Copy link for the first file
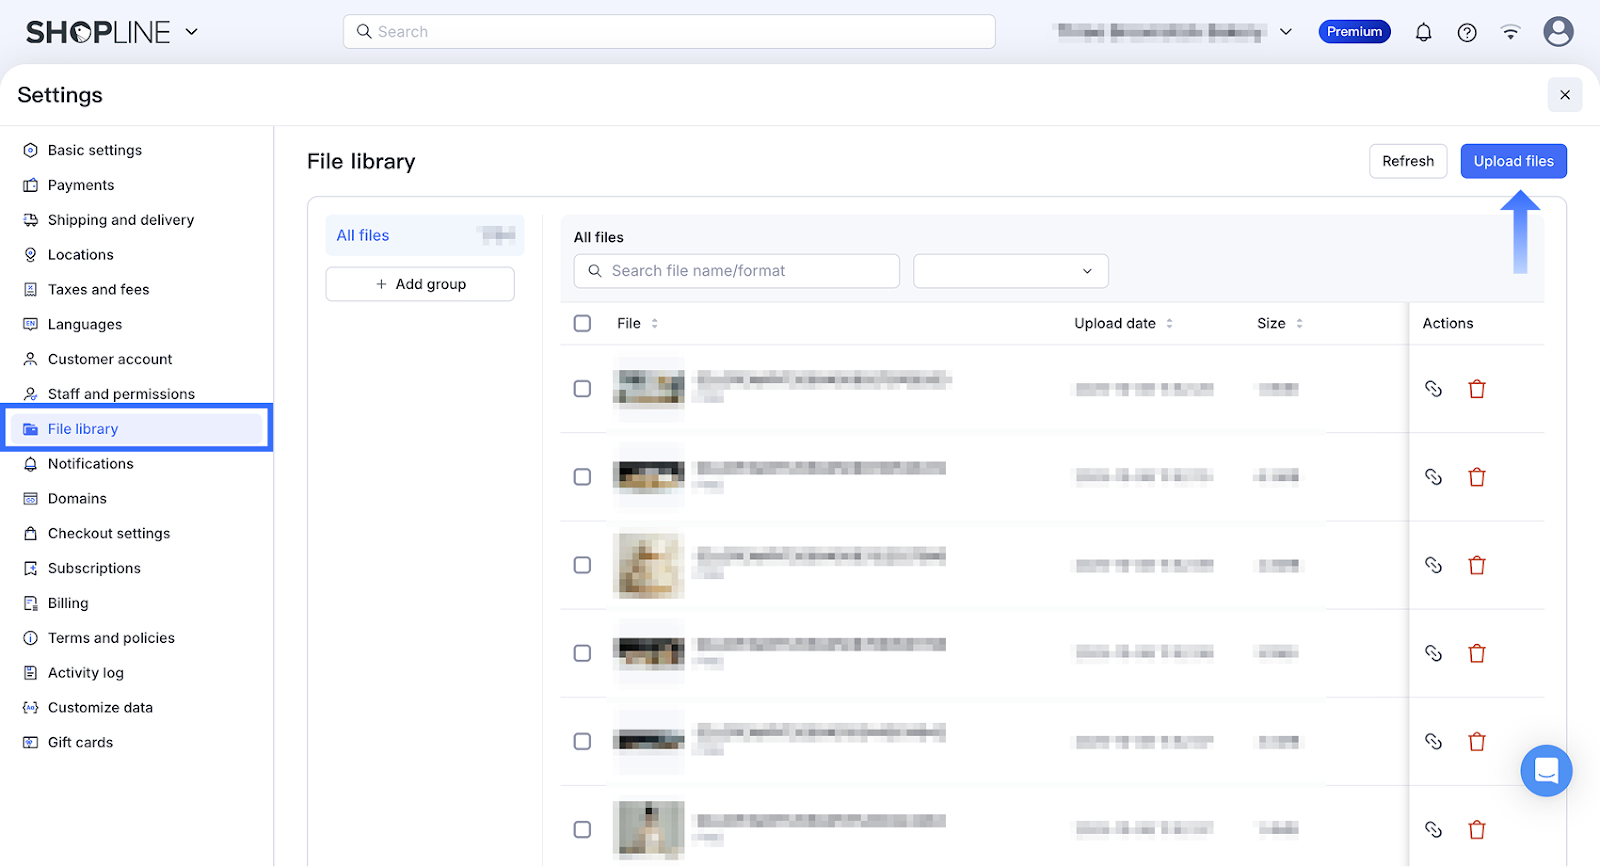 [1433, 389]
